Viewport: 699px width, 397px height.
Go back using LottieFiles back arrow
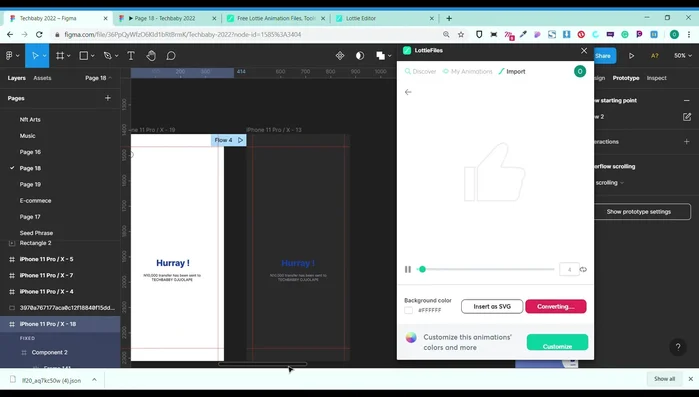(408, 92)
